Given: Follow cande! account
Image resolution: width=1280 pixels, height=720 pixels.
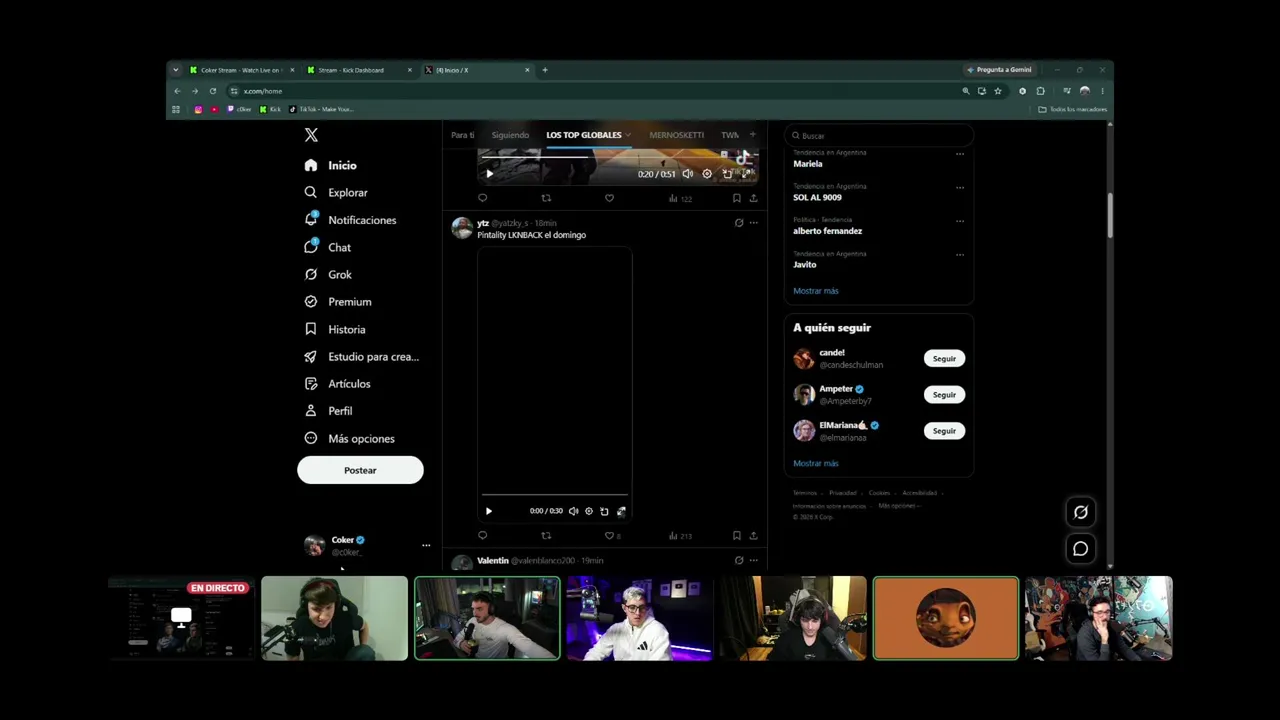Looking at the screenshot, I should click(x=944, y=358).
